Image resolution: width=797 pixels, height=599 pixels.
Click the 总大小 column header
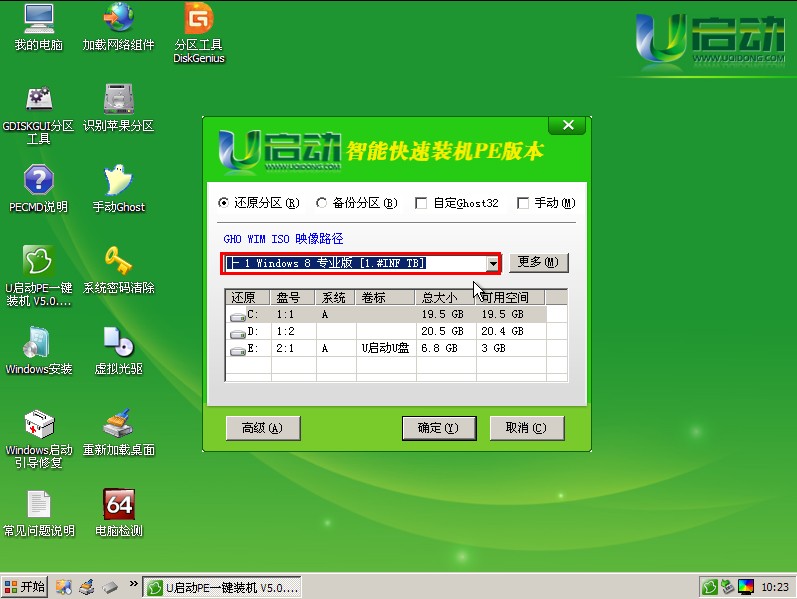pos(445,297)
